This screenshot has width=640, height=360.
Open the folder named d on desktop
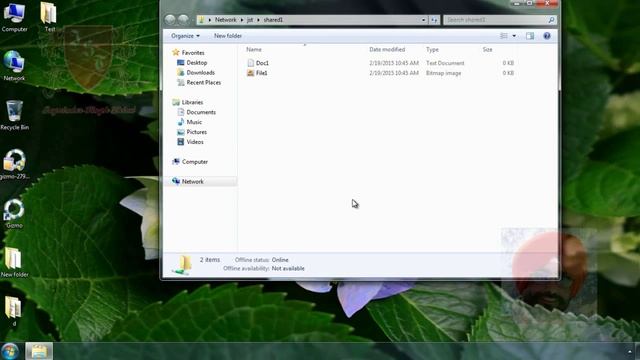point(13,311)
